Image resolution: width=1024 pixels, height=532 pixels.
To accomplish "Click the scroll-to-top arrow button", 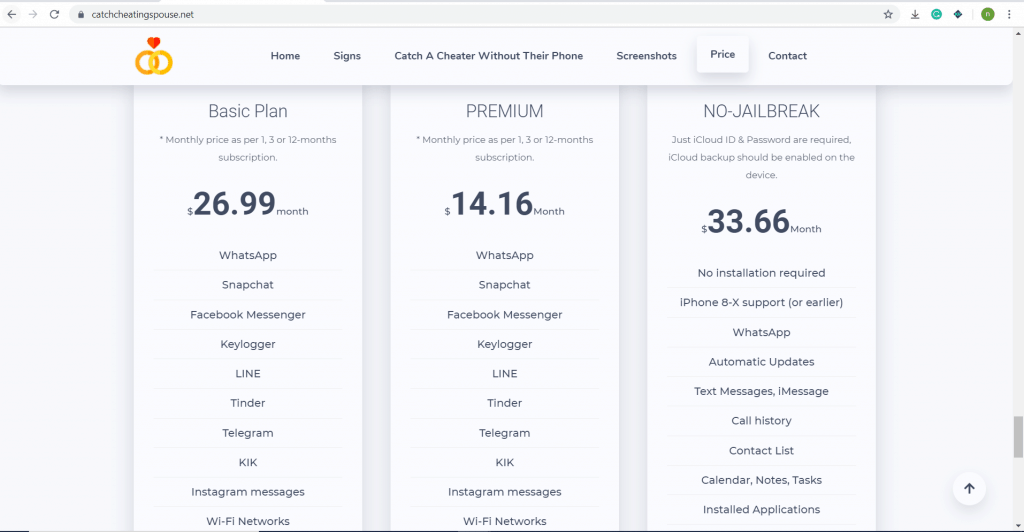I will pyautogui.click(x=969, y=488).
